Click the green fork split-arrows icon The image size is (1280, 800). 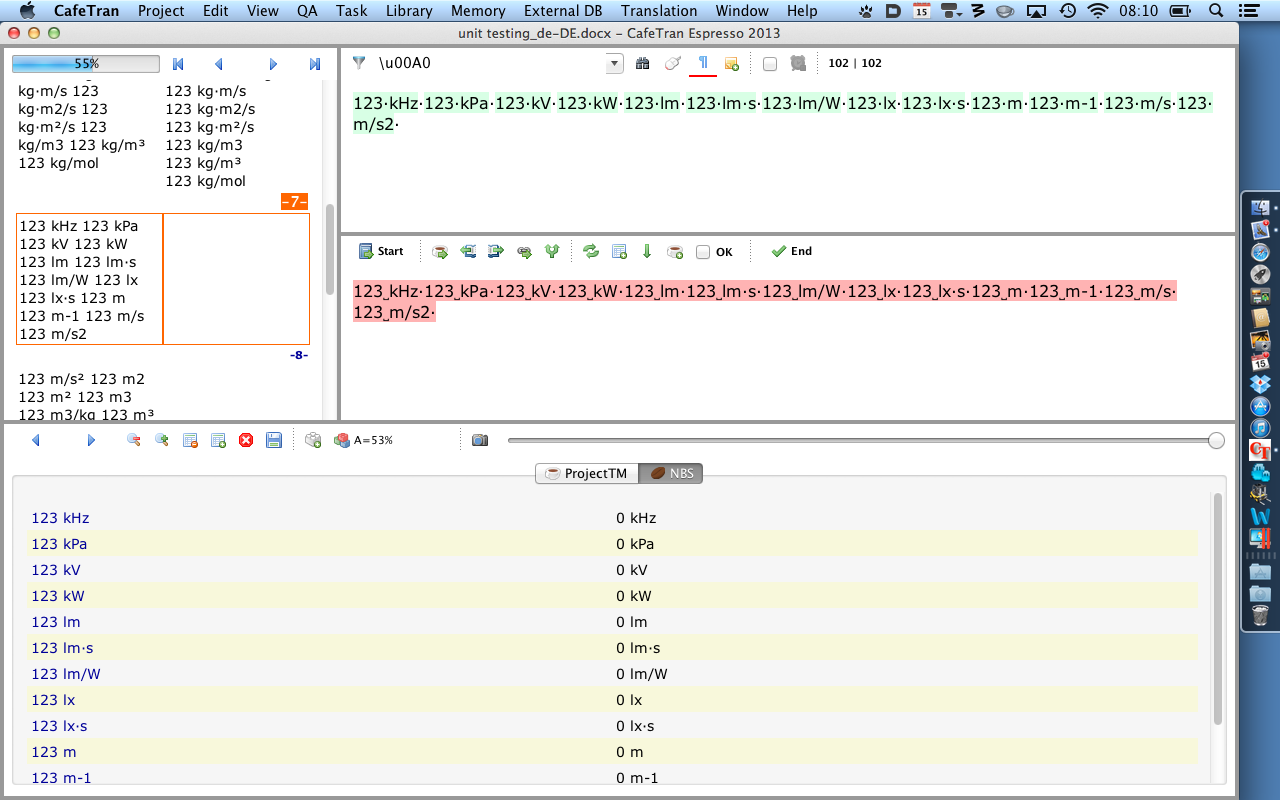[551, 252]
